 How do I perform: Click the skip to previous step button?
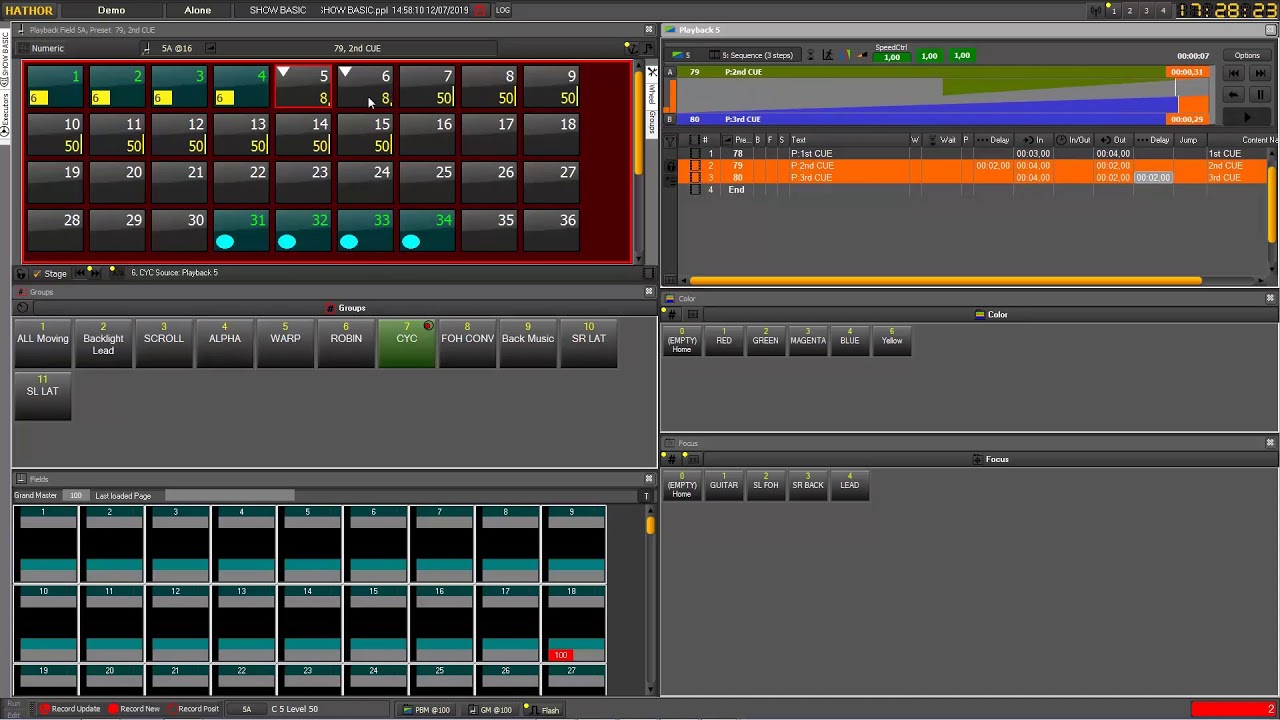pyautogui.click(x=1234, y=73)
